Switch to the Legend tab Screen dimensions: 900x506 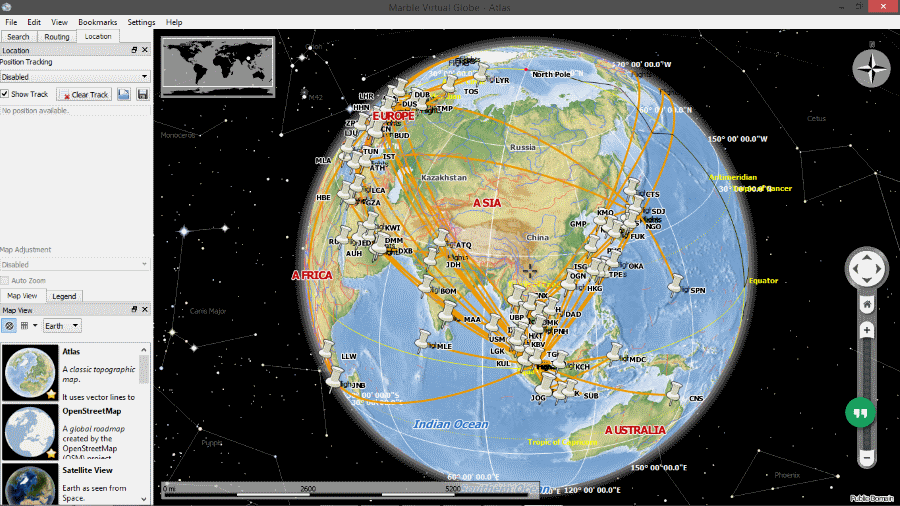[64, 297]
